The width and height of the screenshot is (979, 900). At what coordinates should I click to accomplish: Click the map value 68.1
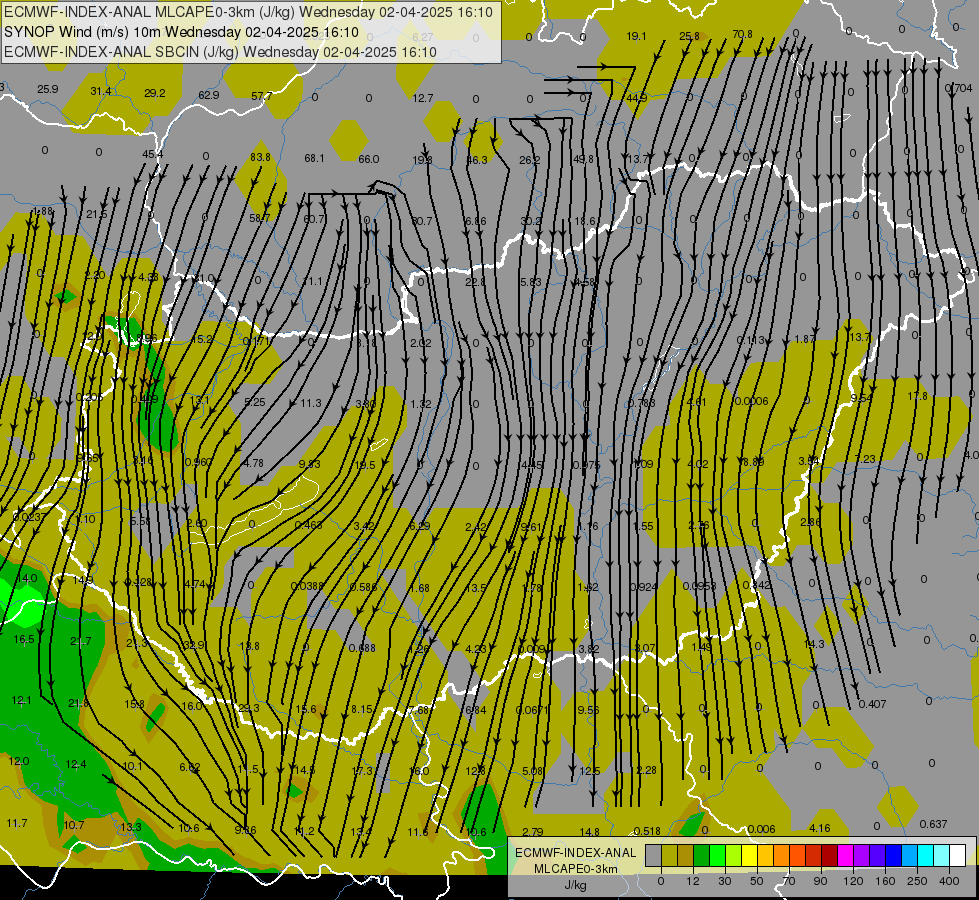[x=314, y=158]
